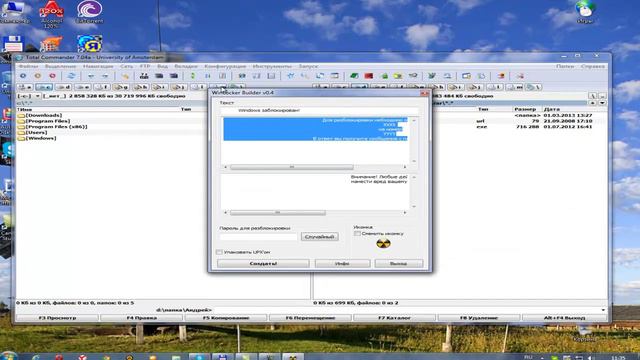Toggle the 'Сменить иконку' checkbox
The height and width of the screenshot is (360, 640).
[357, 233]
